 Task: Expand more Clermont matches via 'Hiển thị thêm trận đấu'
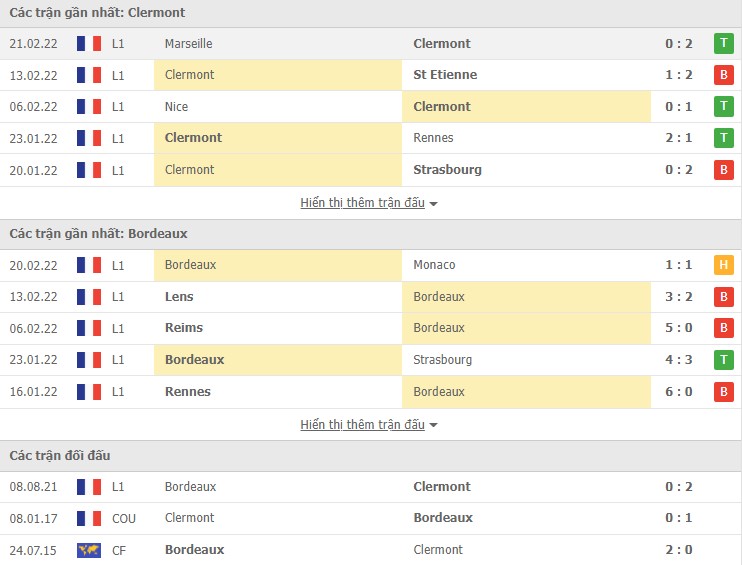[x=362, y=203]
